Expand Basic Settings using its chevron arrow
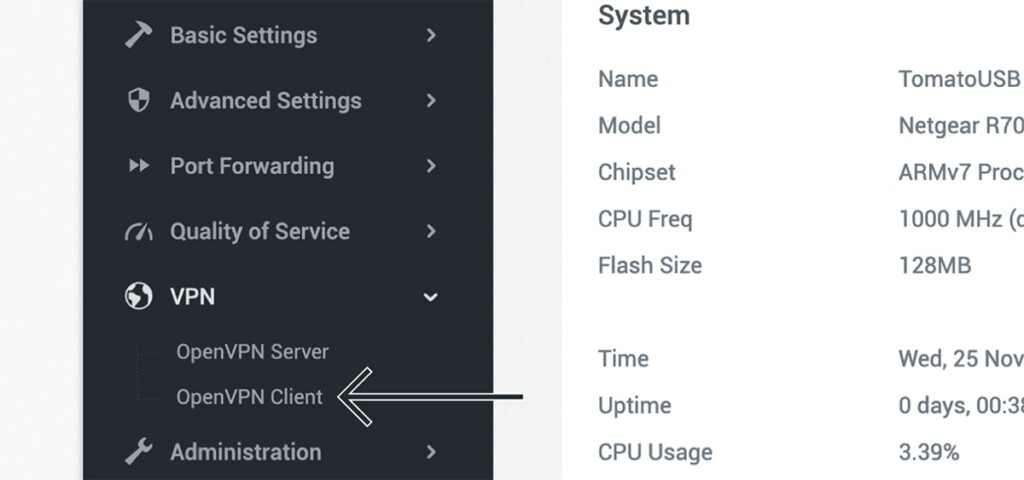This screenshot has width=1024, height=480. [430, 35]
